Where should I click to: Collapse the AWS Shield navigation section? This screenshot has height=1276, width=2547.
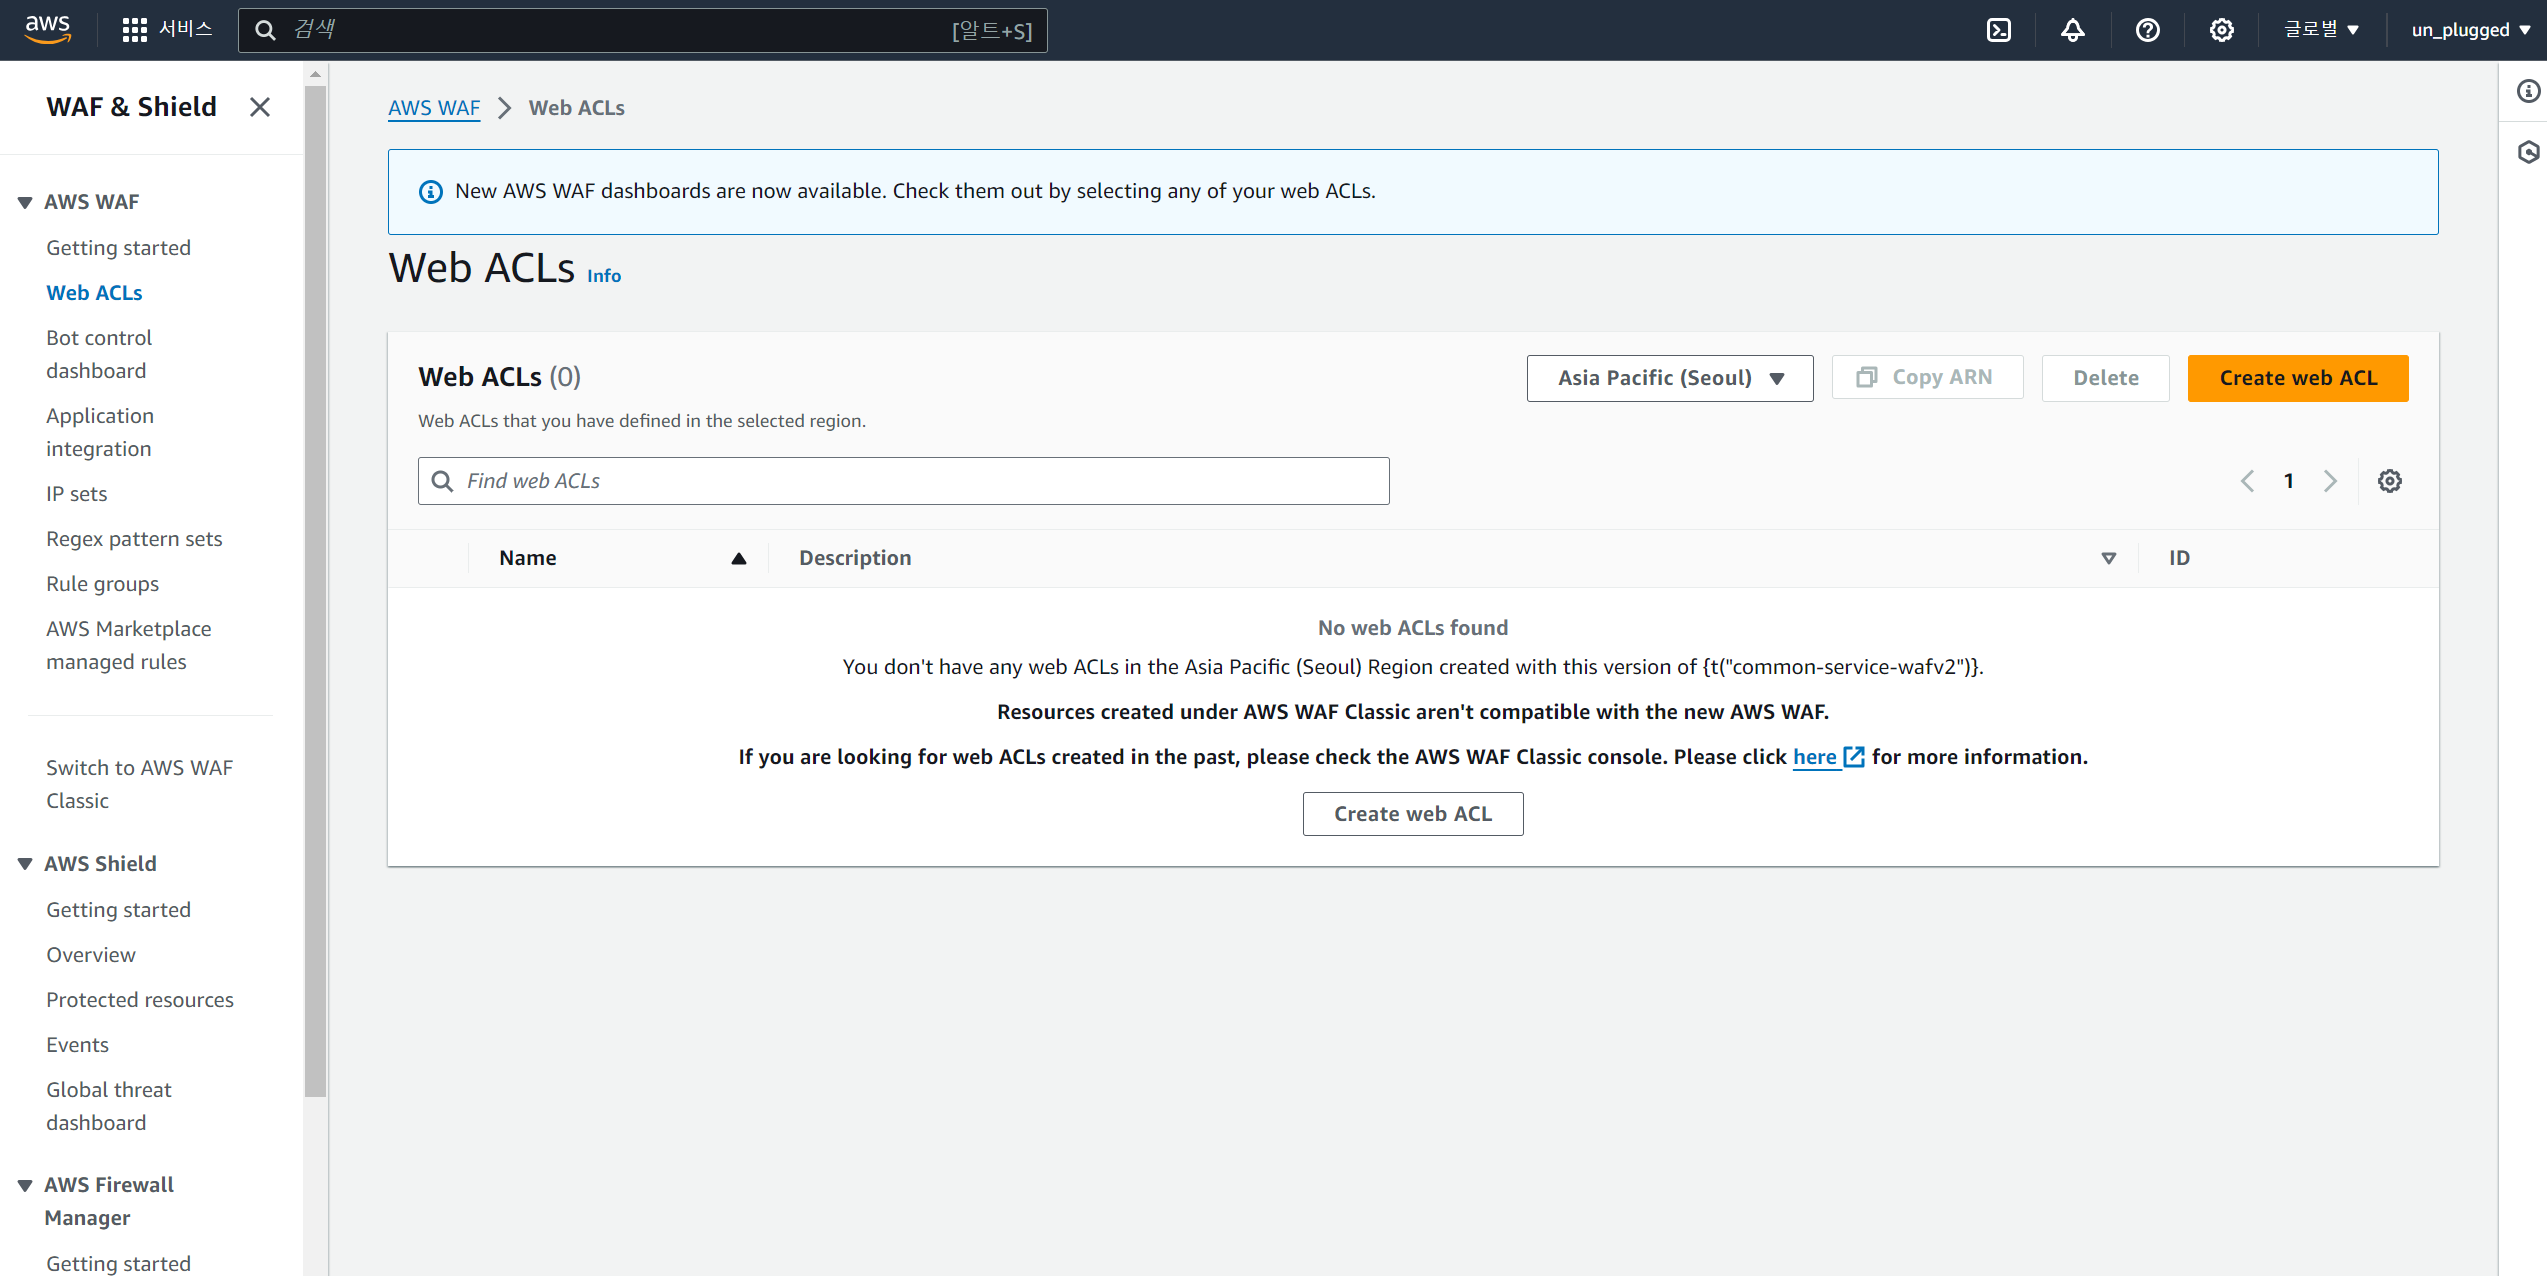coord(25,864)
